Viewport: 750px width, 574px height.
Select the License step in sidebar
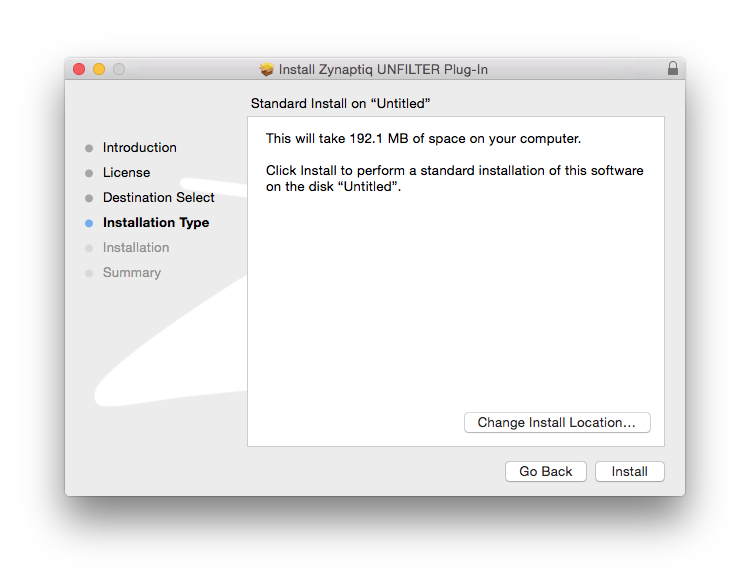point(126,172)
